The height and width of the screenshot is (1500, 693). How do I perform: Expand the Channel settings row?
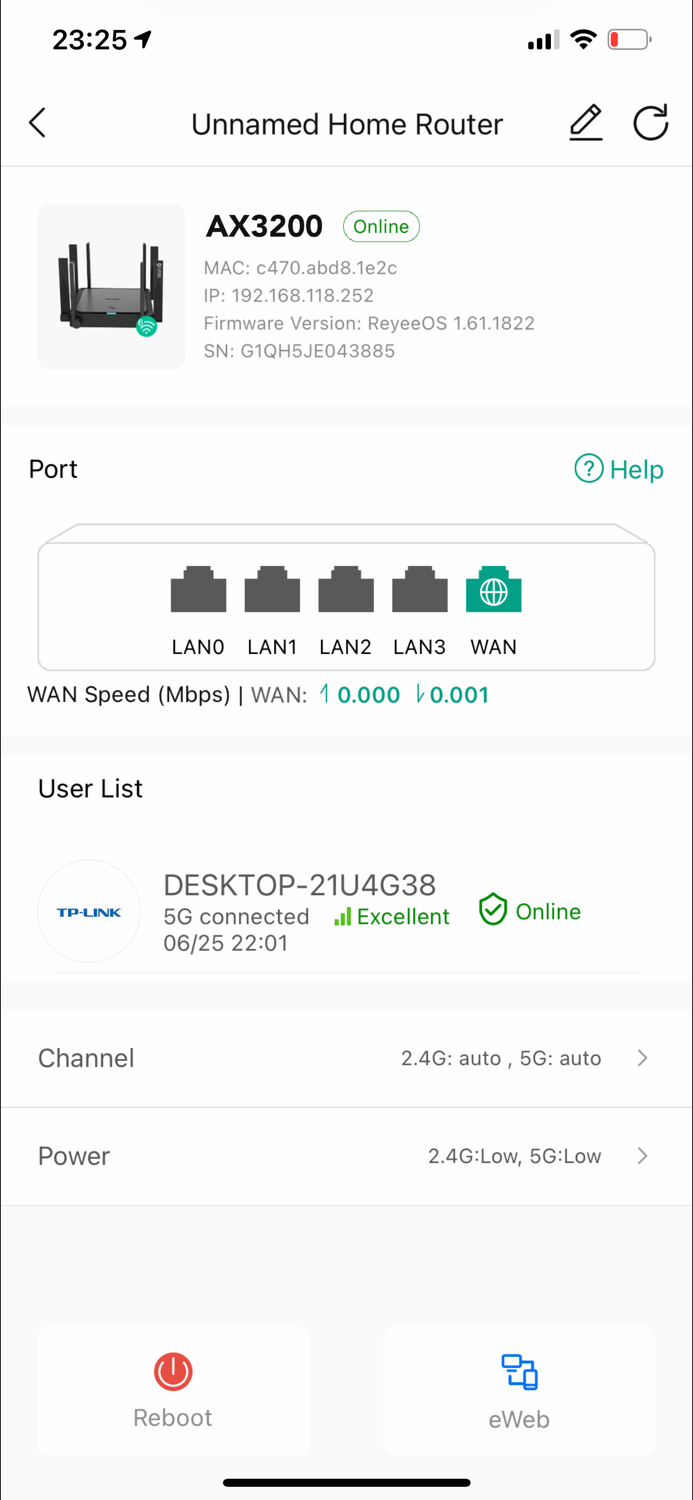coord(346,1058)
